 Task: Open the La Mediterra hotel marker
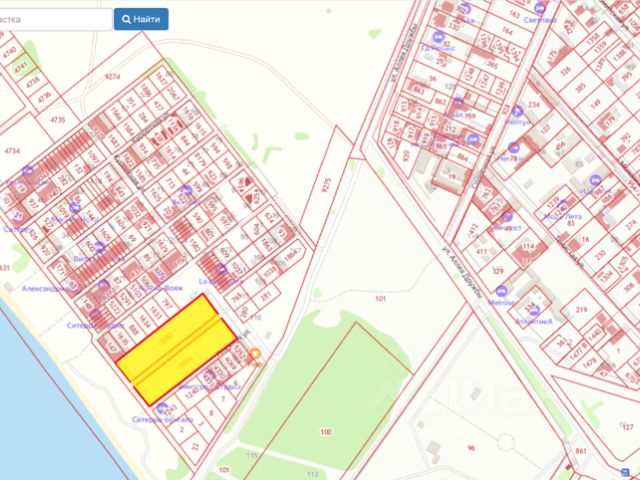221,269
